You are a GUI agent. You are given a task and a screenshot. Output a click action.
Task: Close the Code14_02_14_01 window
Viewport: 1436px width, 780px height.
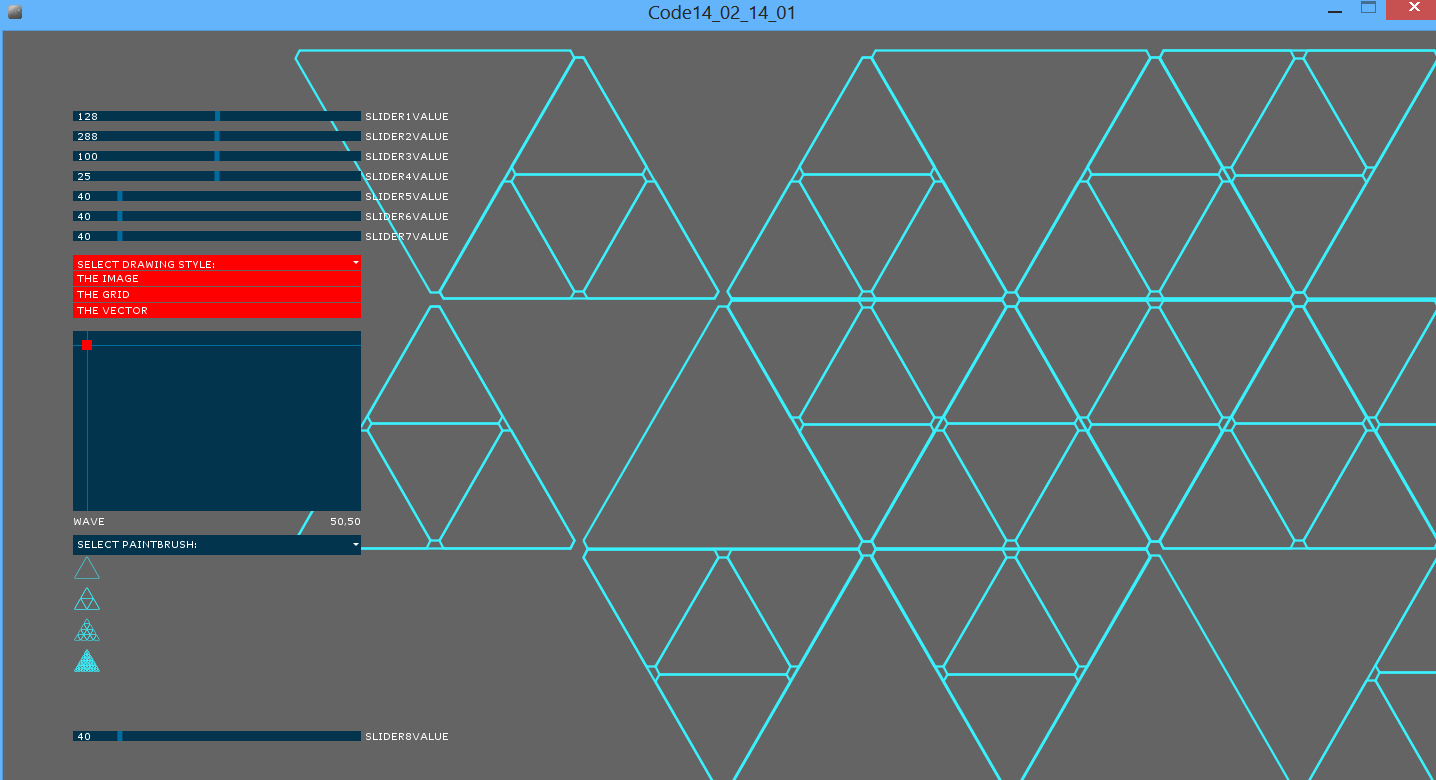point(1413,9)
